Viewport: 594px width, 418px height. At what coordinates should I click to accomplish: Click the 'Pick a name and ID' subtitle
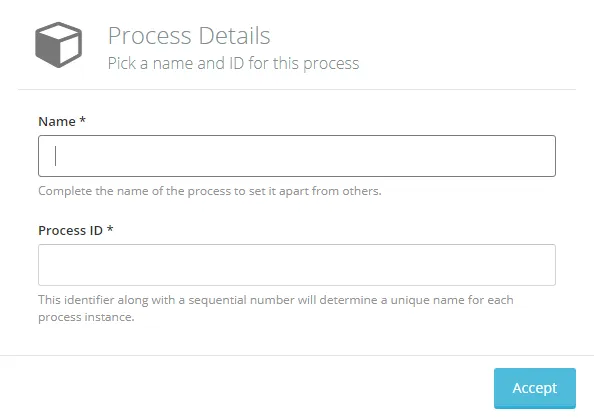(233, 63)
